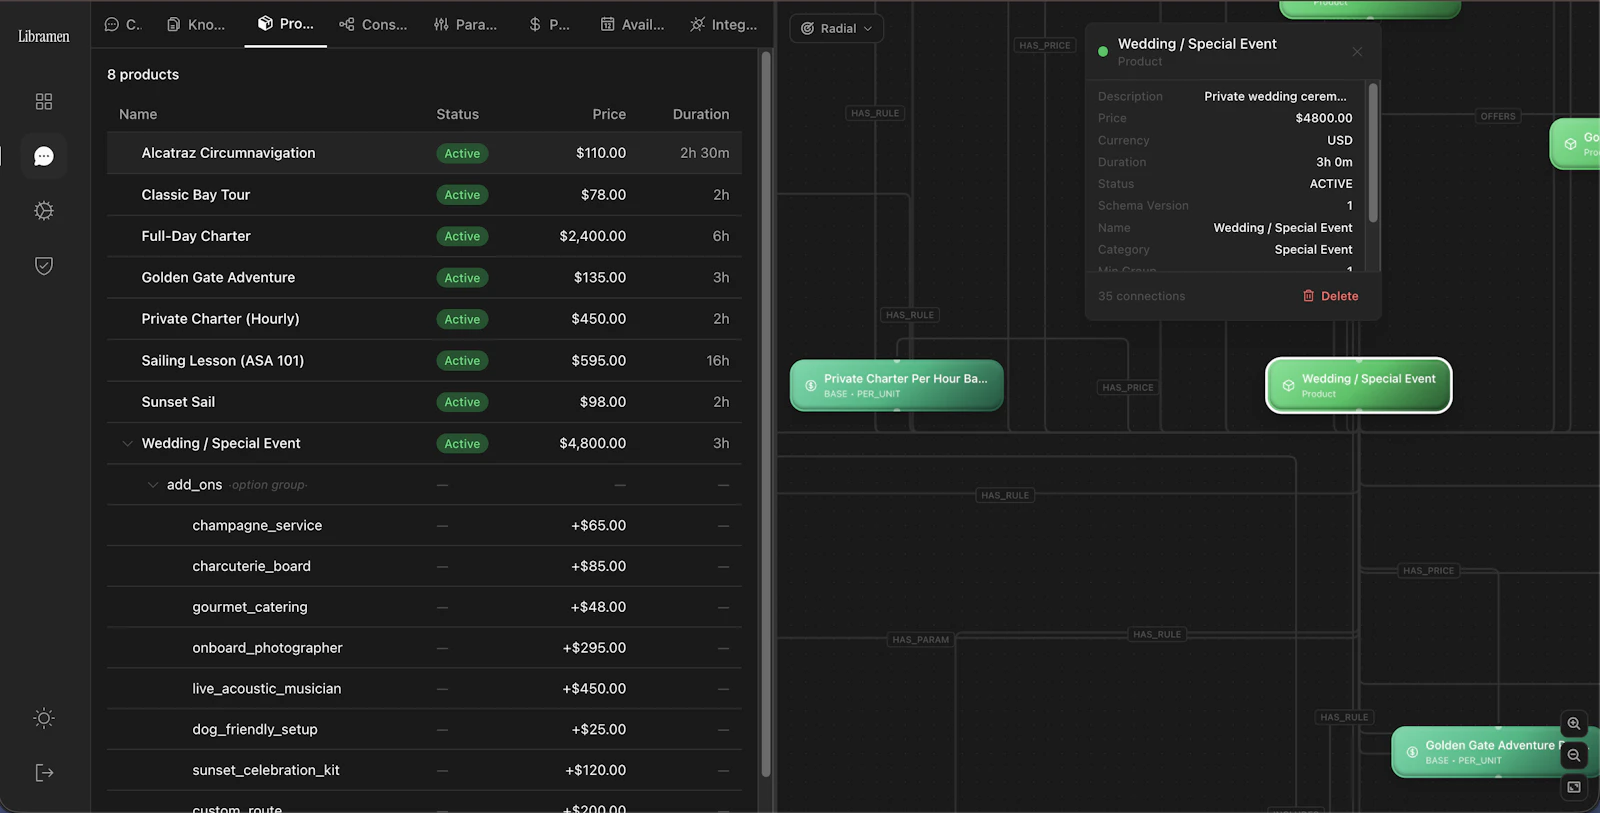Click the charcuterie_board add-on row
This screenshot has height=813, width=1600.
point(424,566)
